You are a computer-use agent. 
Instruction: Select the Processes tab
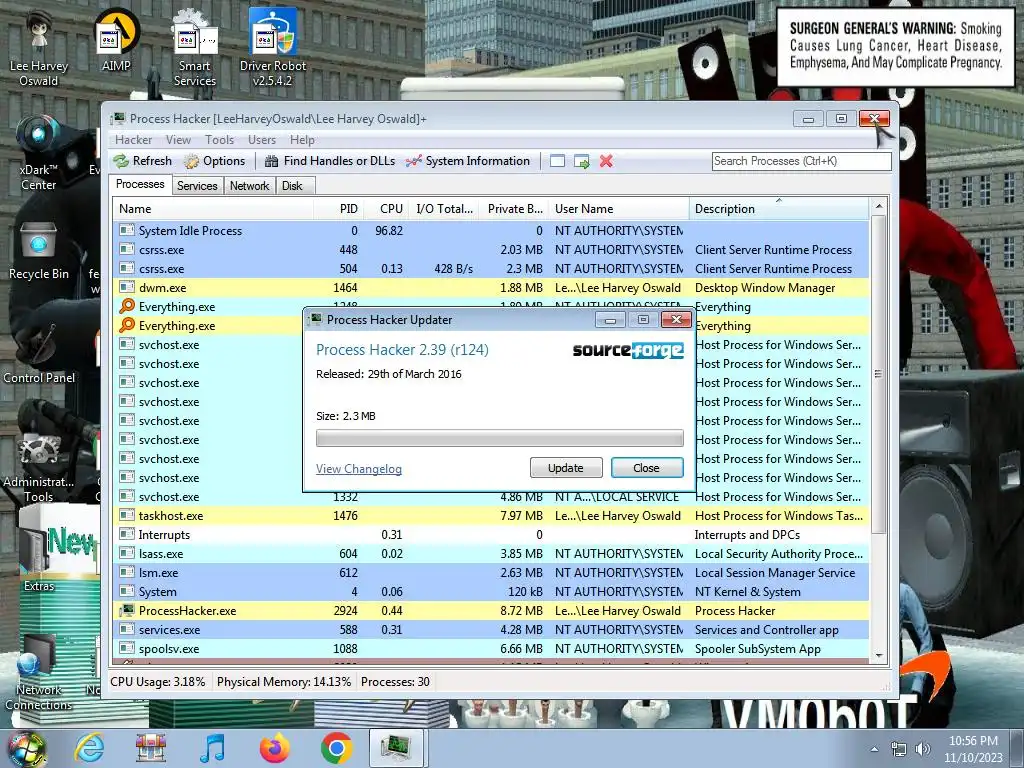click(x=140, y=184)
